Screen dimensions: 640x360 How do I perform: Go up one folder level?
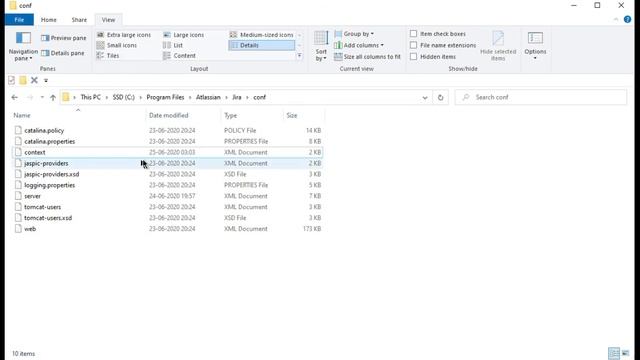click(53, 98)
